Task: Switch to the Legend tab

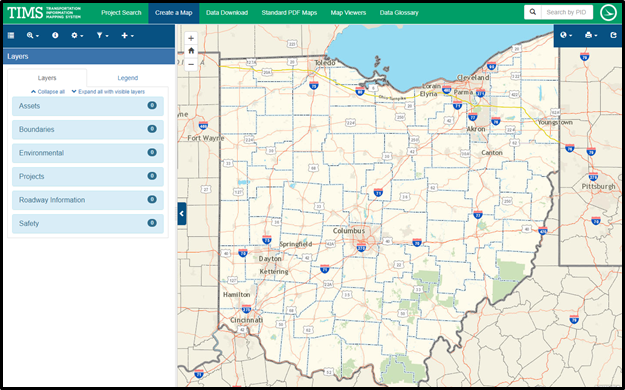Action: [128, 78]
